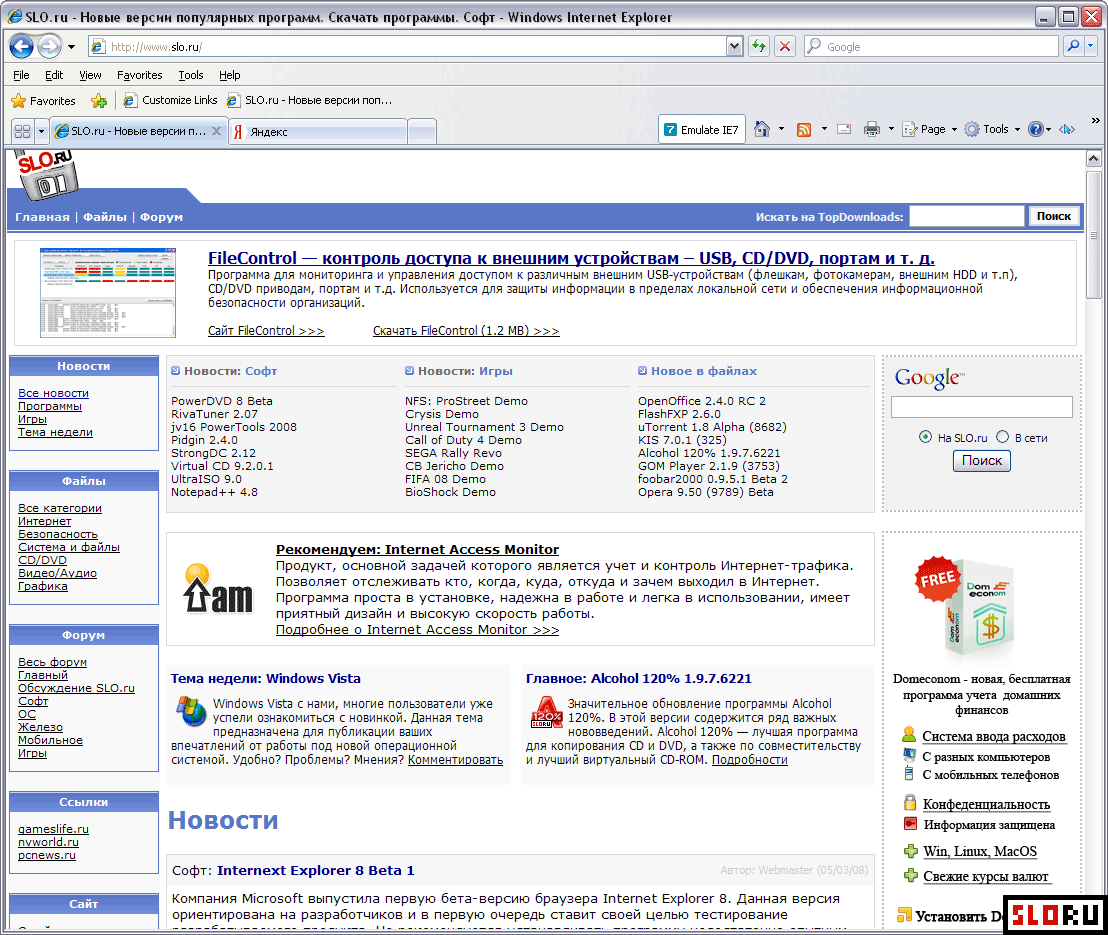Open Customize Links favorite

[x=170, y=100]
